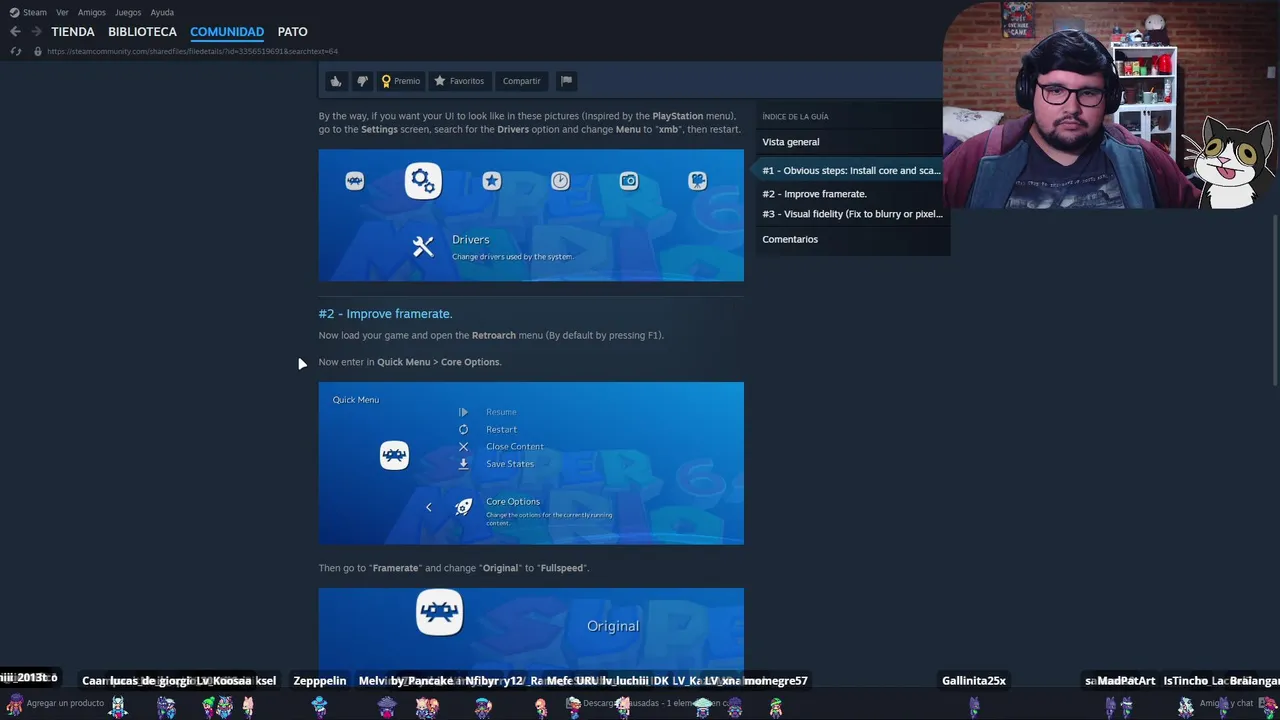Switch to the BIBLIOTECA tab
Image resolution: width=1280 pixels, height=720 pixels.
pos(142,32)
